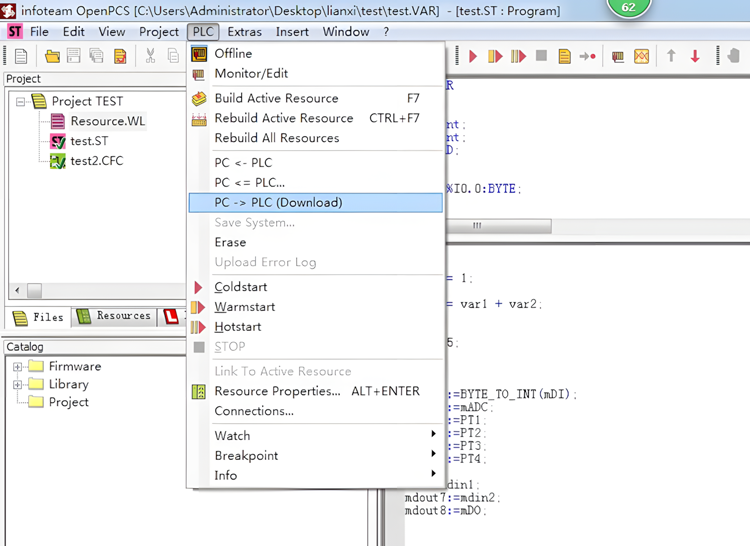Click the Coldstart red arrow toolbar icon

coord(473,56)
